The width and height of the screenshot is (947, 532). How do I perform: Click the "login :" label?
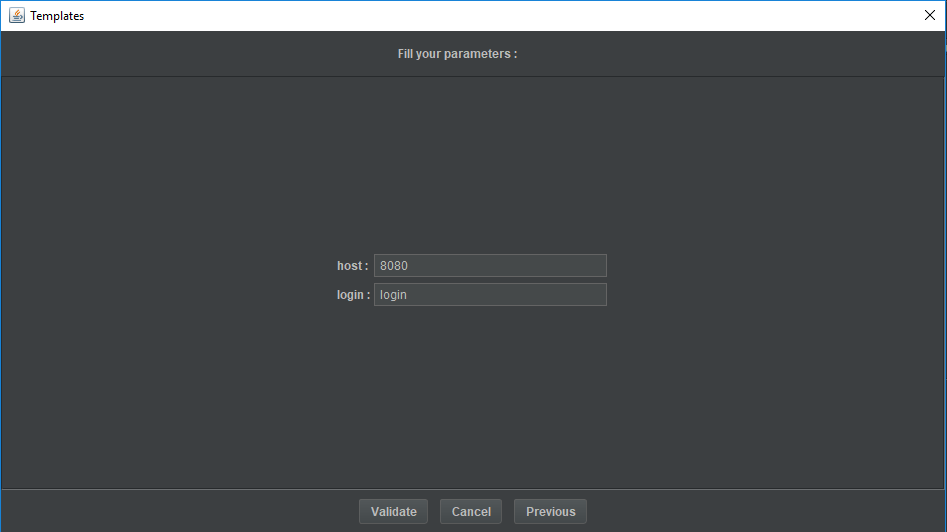[x=353, y=295]
